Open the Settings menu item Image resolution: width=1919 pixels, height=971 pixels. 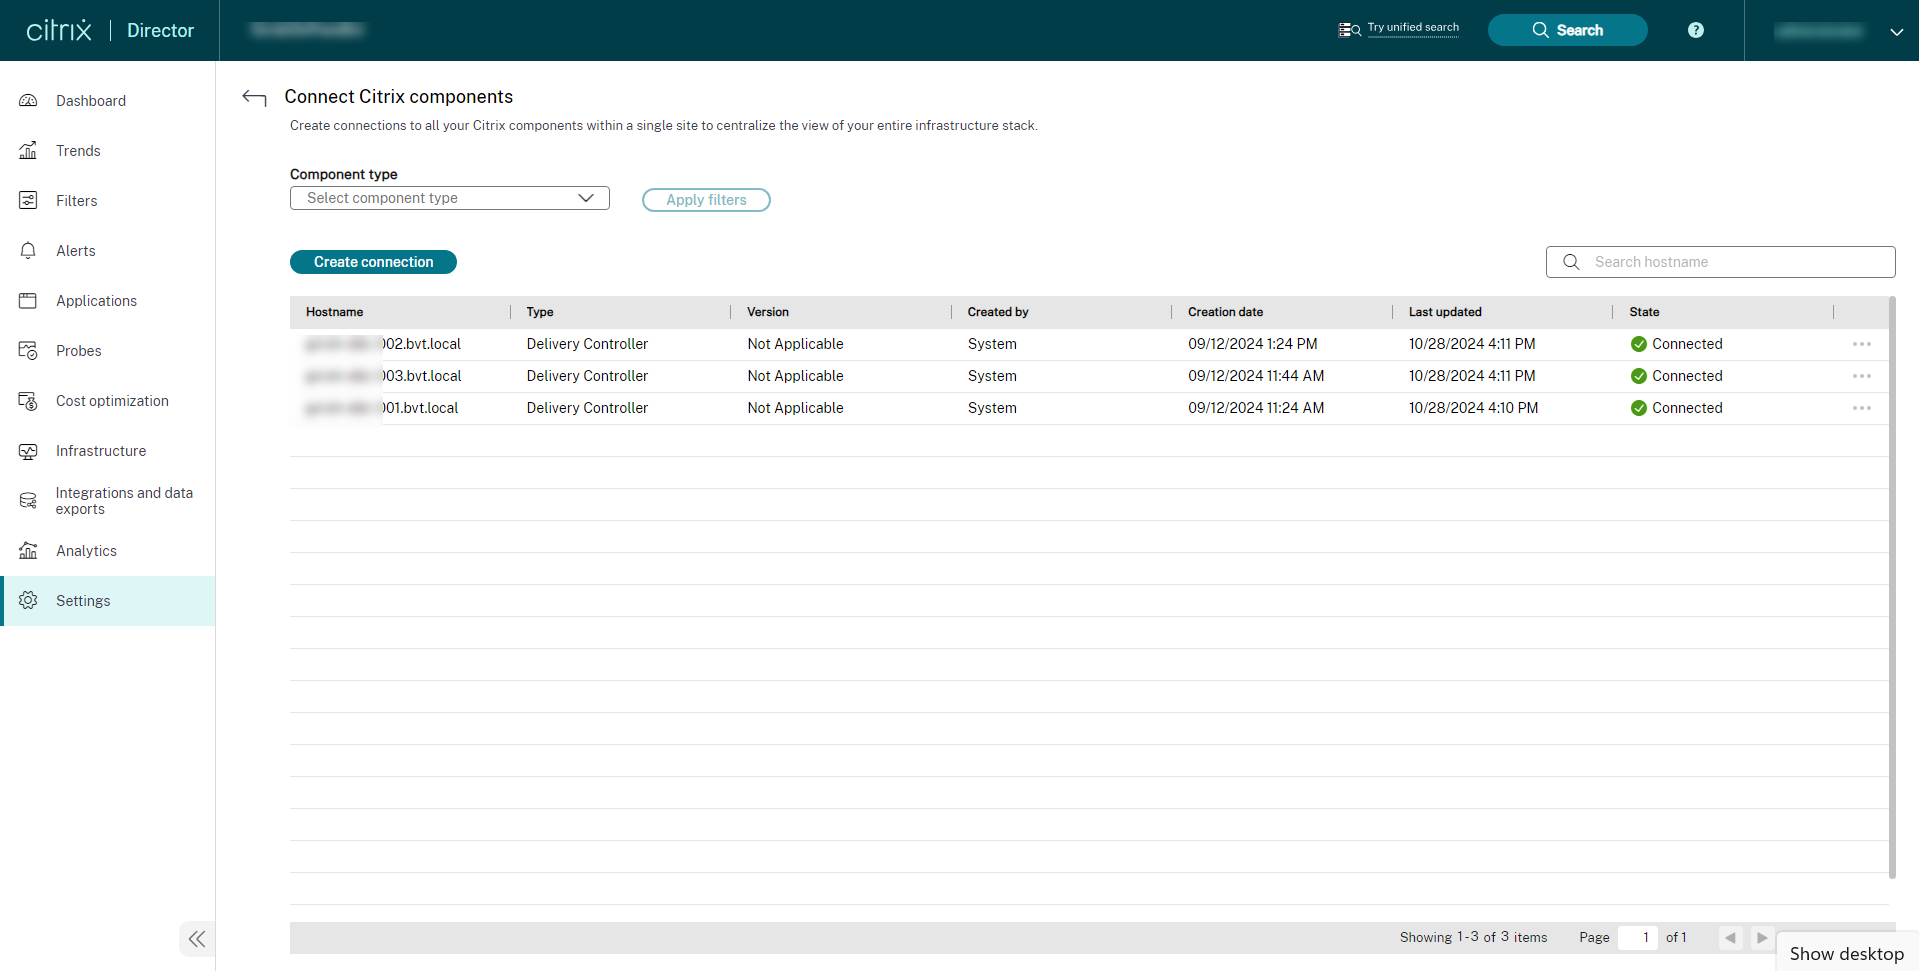point(83,600)
